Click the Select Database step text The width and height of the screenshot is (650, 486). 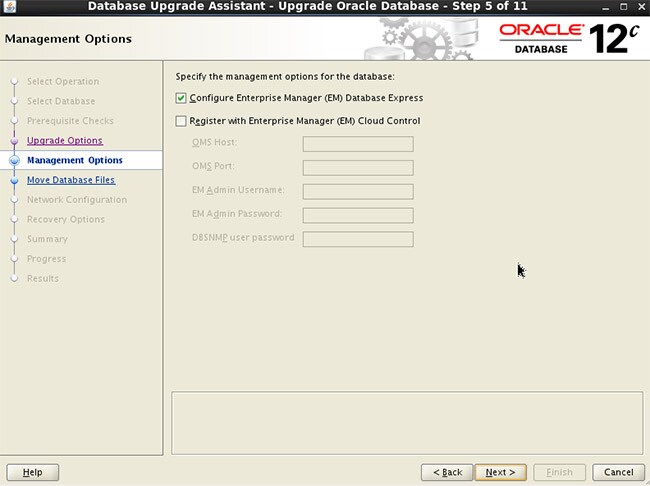coord(61,101)
